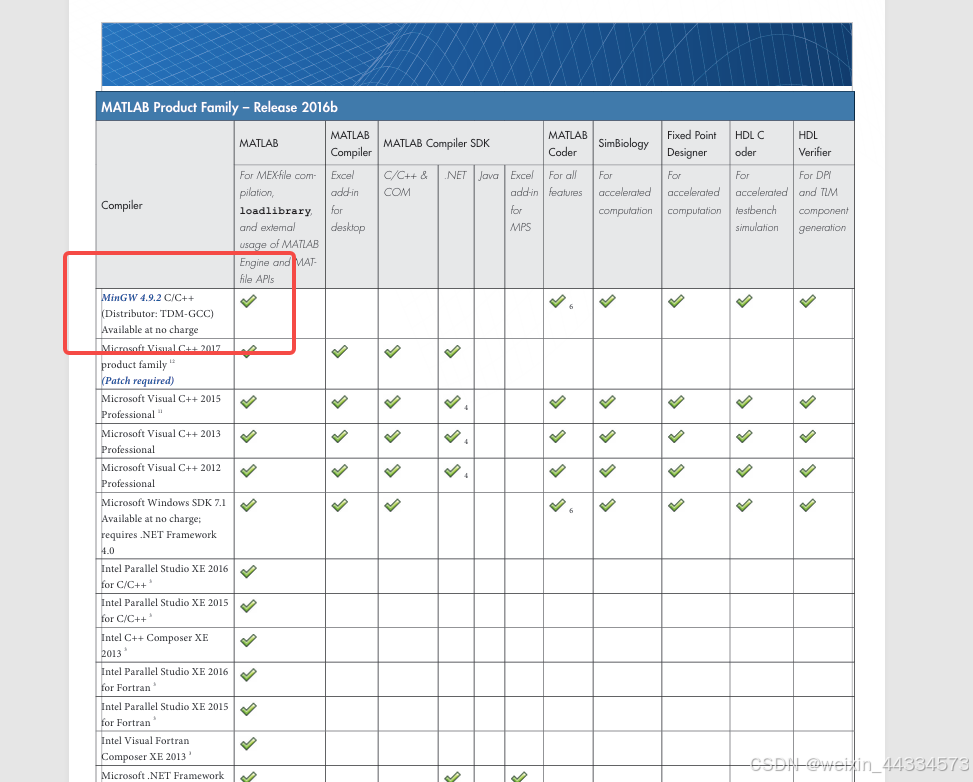
Task: Click MinGW row checkmark under HDL Verifier
Action: pos(807,301)
